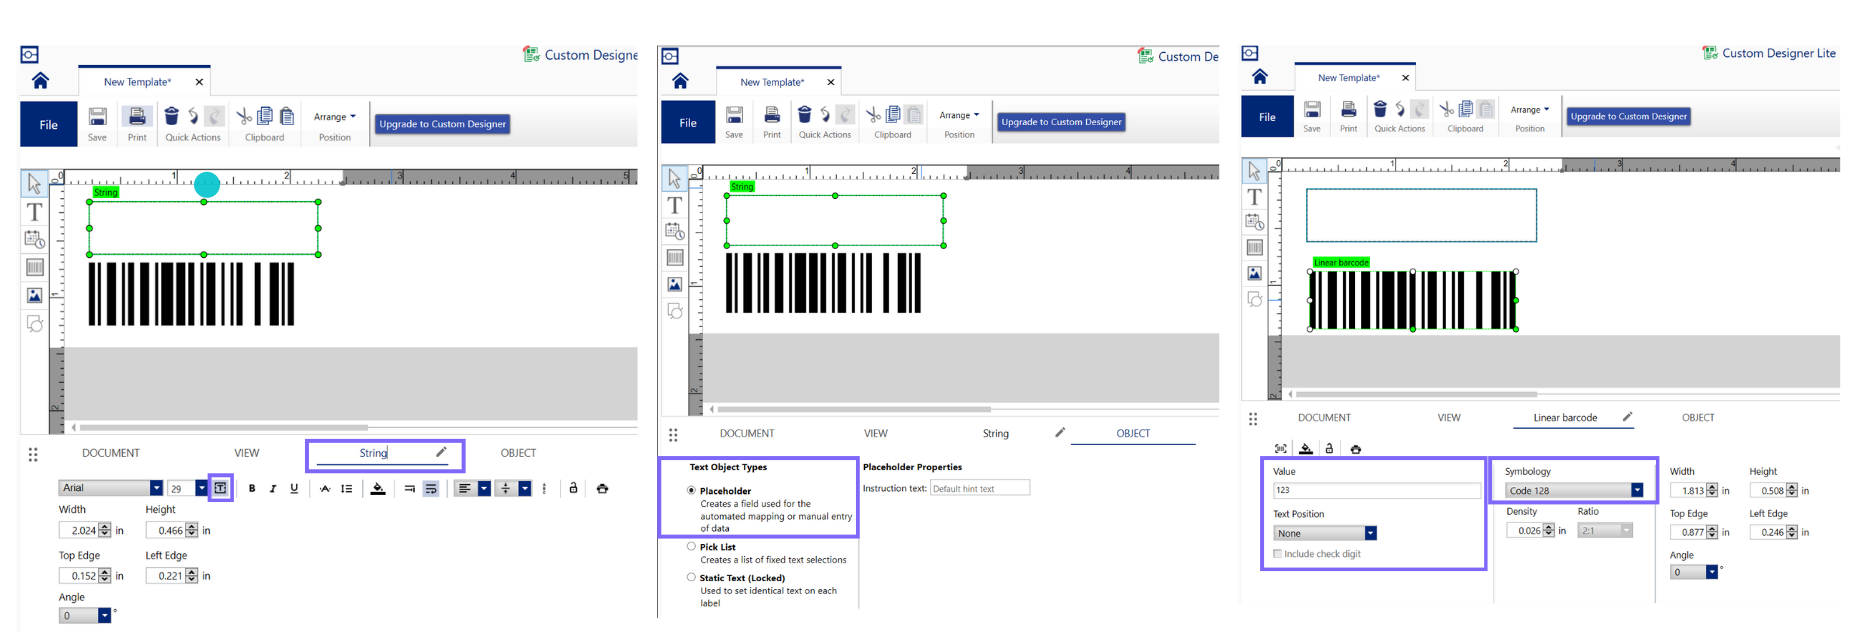Click the pencil icon beside Linear barcode
Image resolution: width=1851 pixels, height=632 pixels.
pos(1627,417)
